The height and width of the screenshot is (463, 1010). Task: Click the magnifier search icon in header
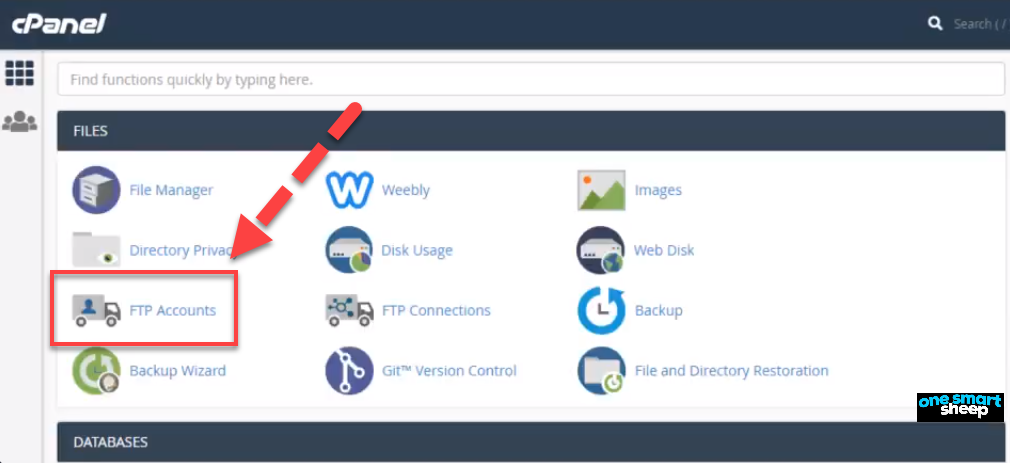(x=935, y=24)
